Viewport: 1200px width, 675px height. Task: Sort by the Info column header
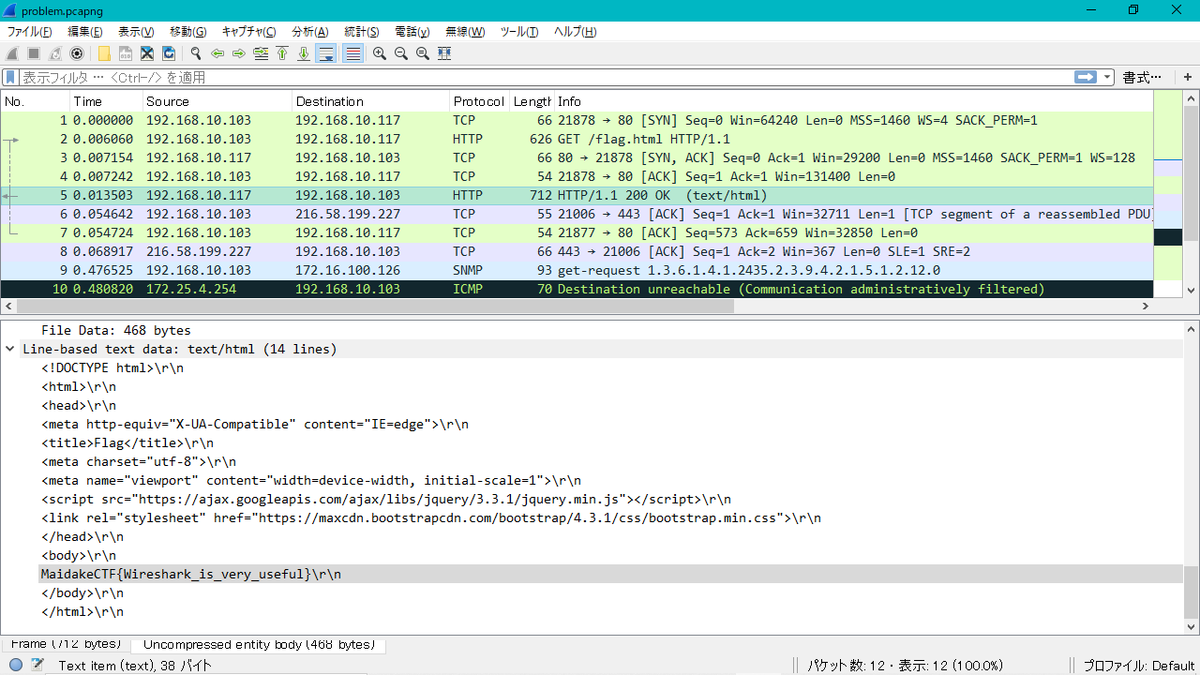click(852, 101)
